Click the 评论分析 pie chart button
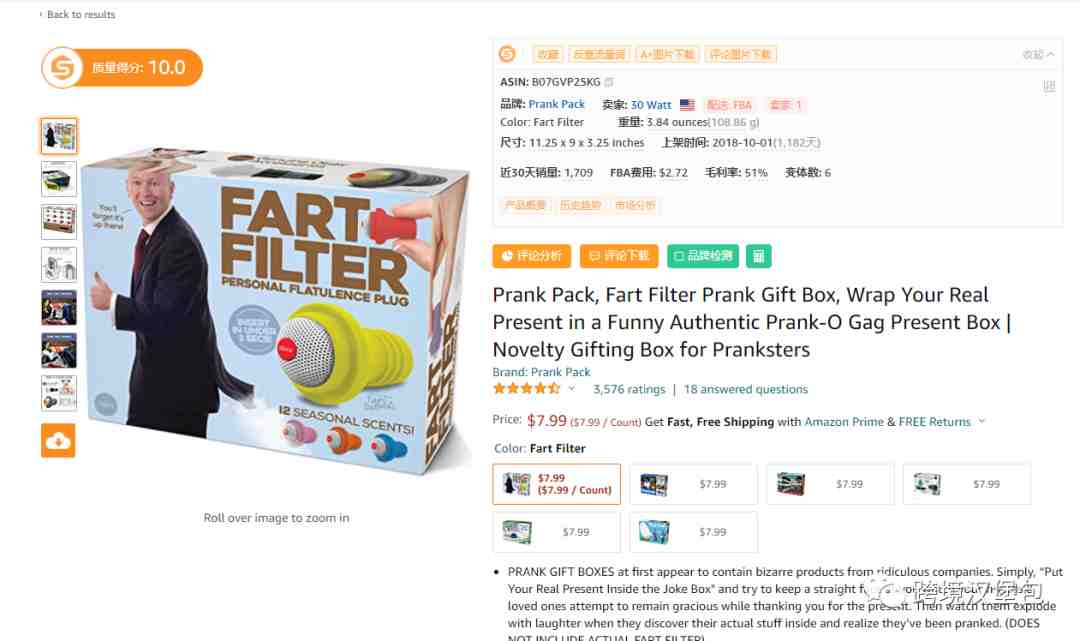 coord(532,256)
